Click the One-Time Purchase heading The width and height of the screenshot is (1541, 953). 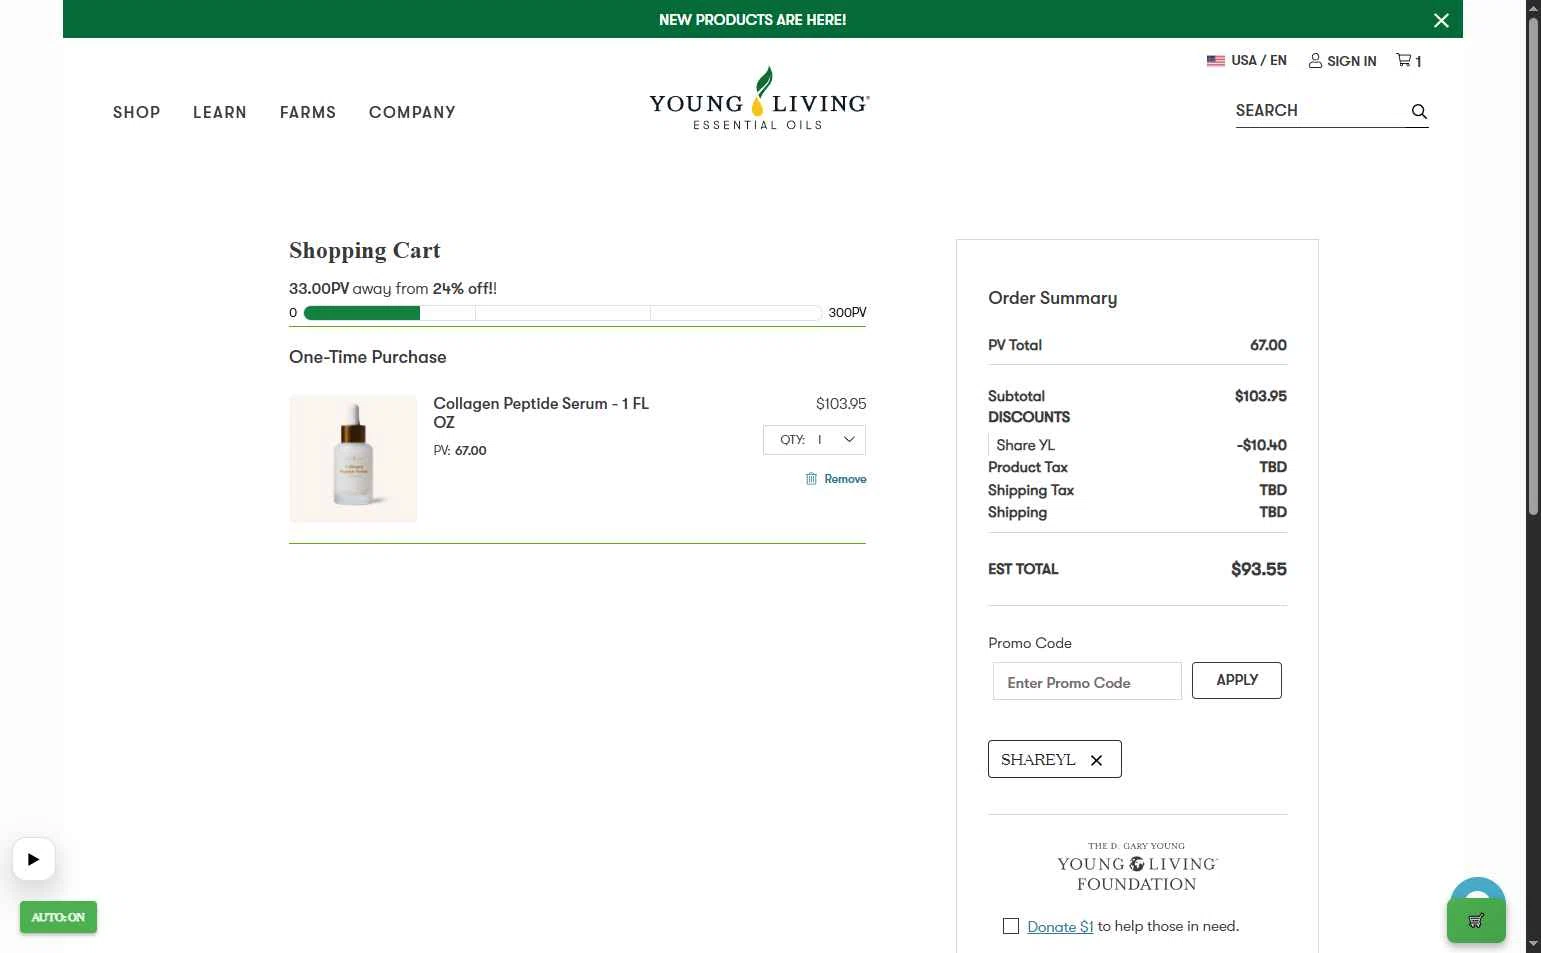[368, 357]
